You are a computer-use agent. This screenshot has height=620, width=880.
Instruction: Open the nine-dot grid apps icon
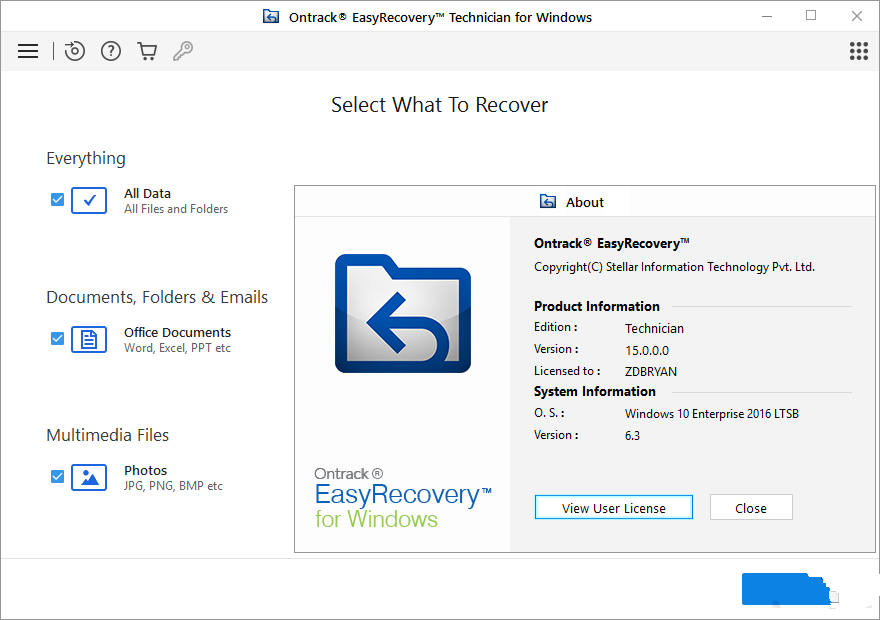[859, 51]
